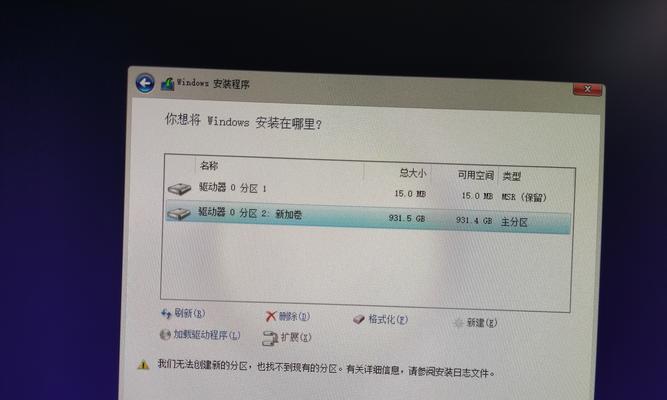Select the 驱动器 0 分区 2: 新加卷 row

(x=368, y=218)
